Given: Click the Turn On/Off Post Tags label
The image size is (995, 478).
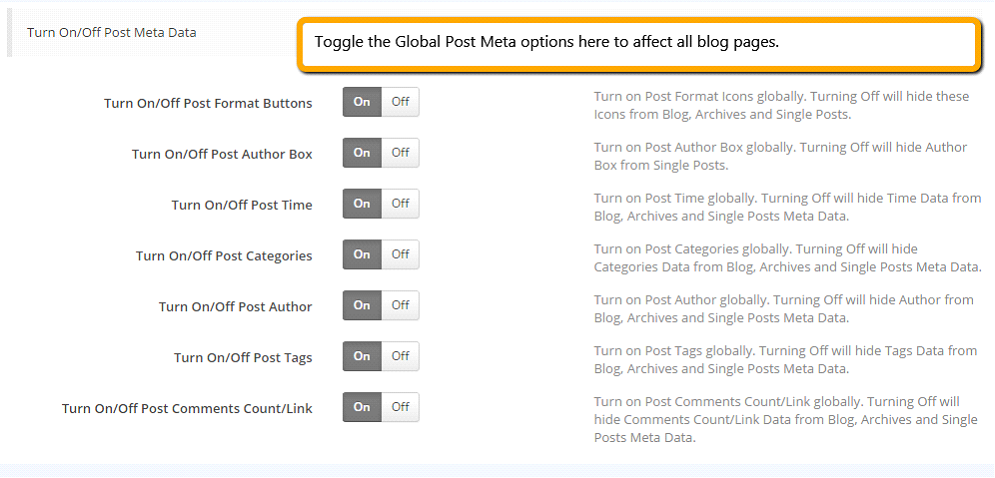Looking at the screenshot, I should 243,357.
